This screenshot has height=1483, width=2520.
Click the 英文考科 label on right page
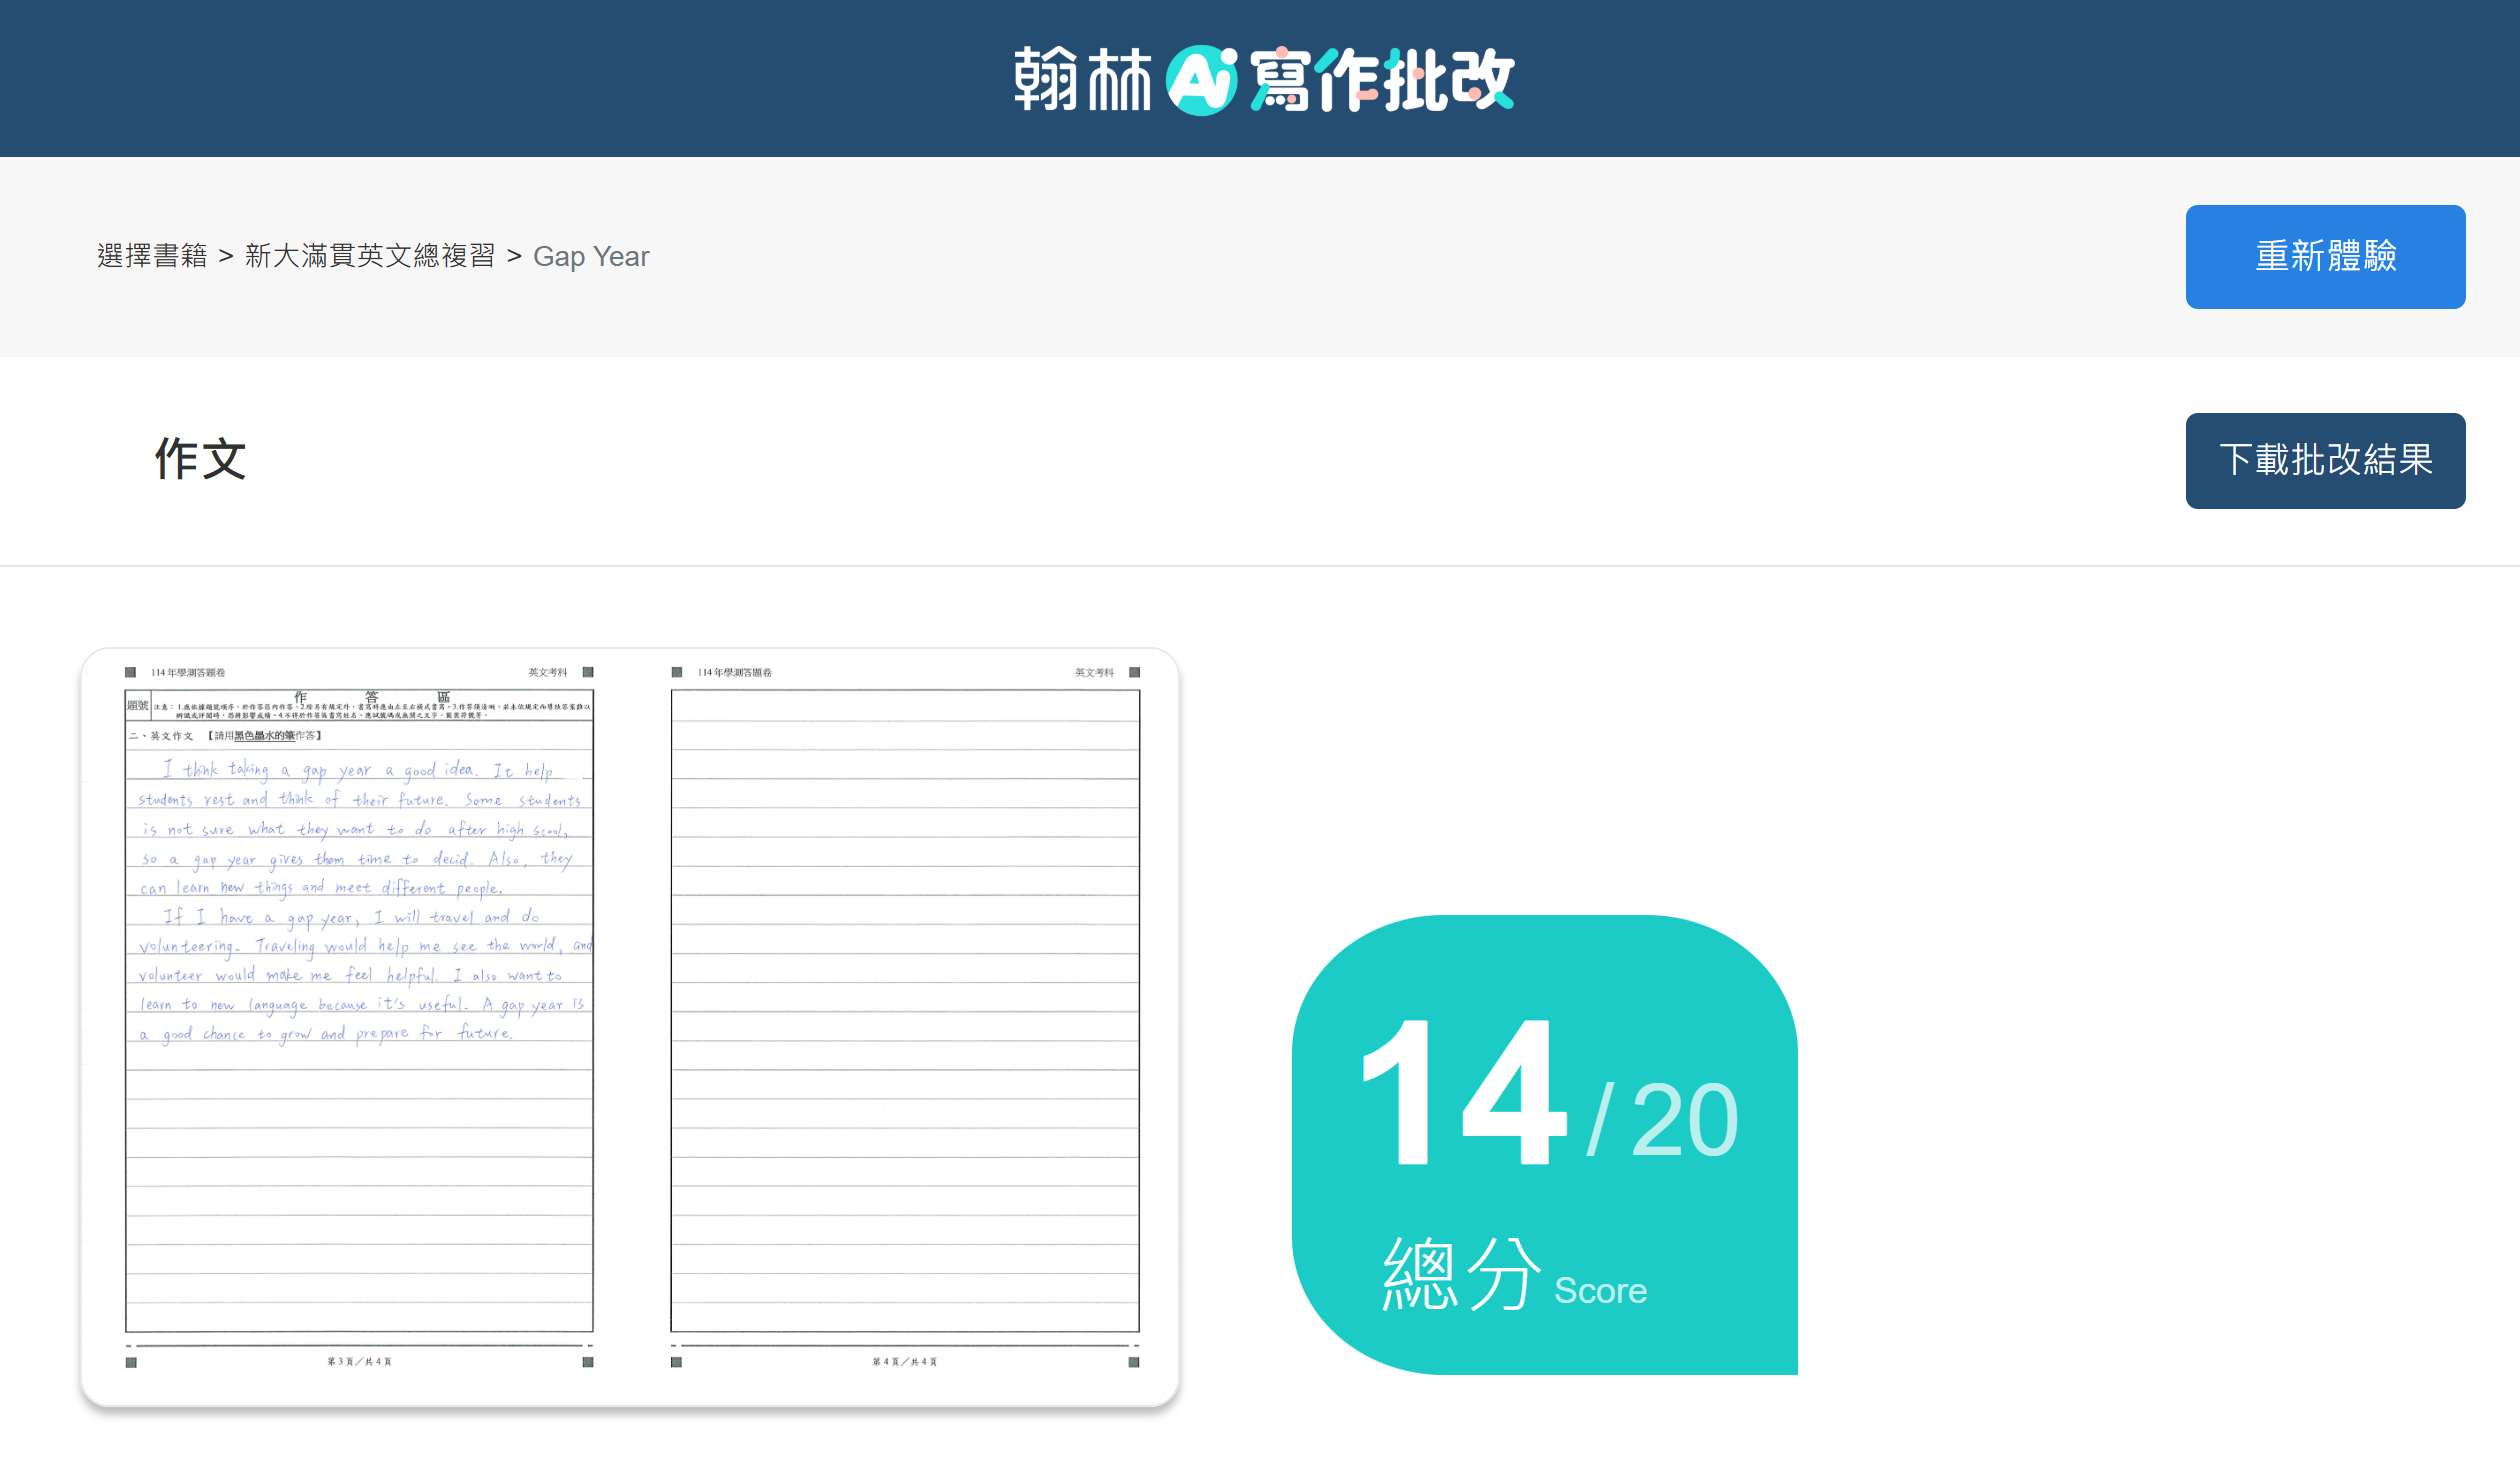point(1093,673)
